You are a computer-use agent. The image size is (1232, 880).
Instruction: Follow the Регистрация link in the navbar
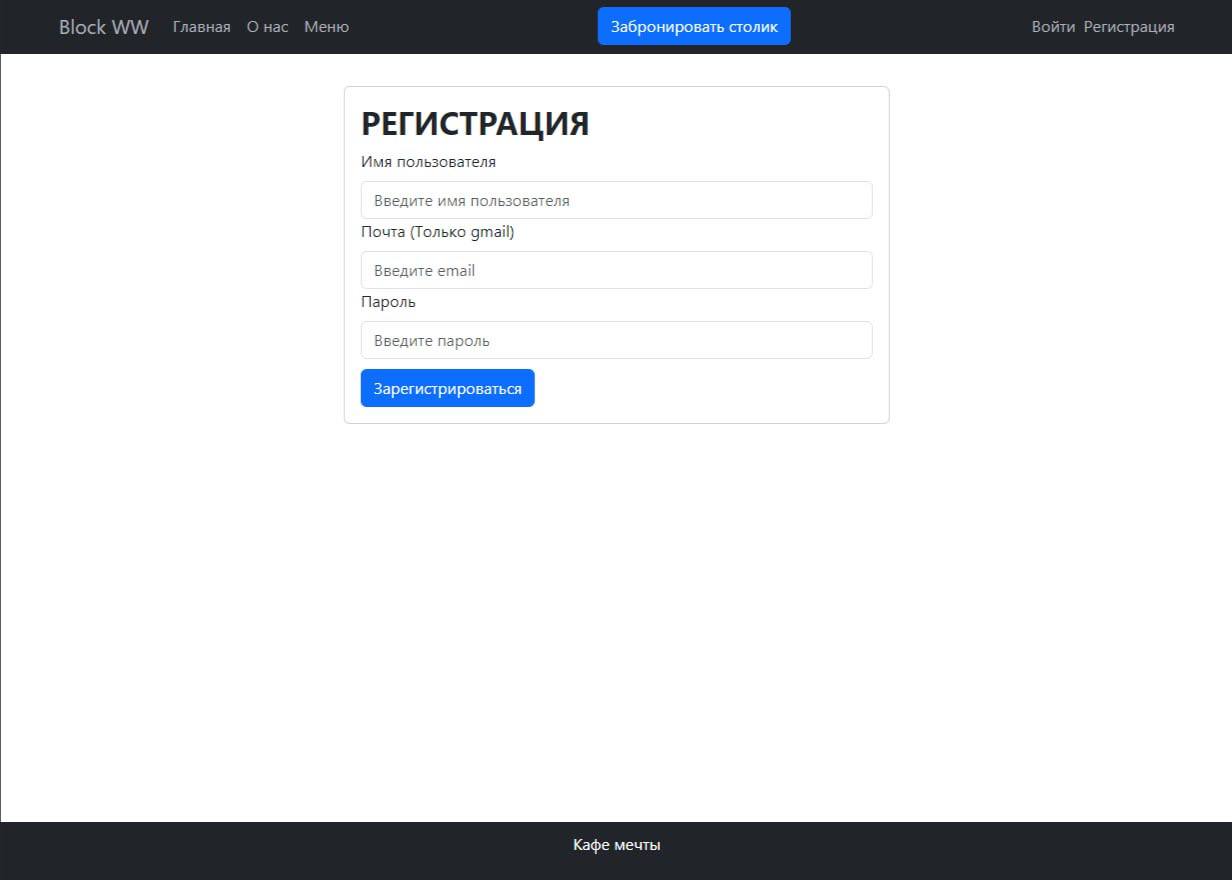1129,27
